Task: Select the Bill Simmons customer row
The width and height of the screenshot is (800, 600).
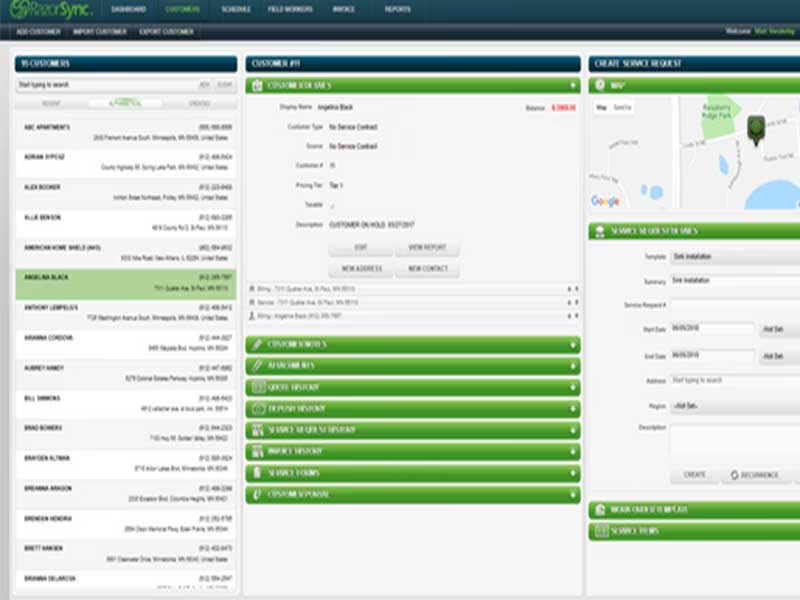Action: coord(126,404)
